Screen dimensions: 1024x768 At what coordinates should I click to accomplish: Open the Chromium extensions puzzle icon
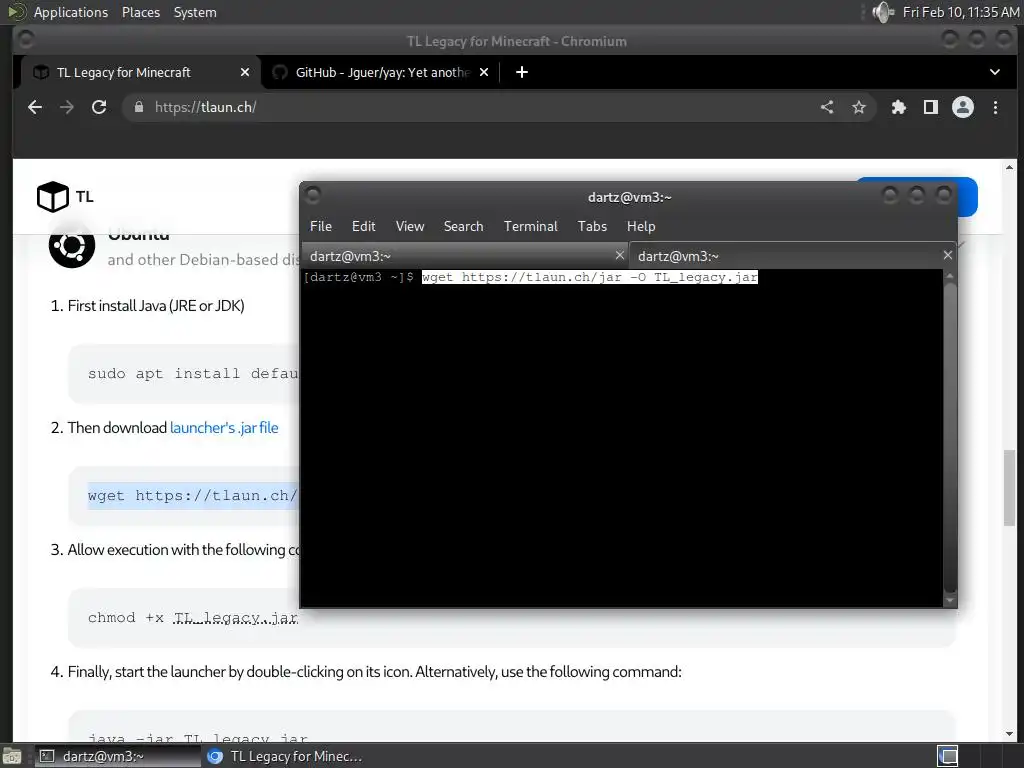coord(899,107)
